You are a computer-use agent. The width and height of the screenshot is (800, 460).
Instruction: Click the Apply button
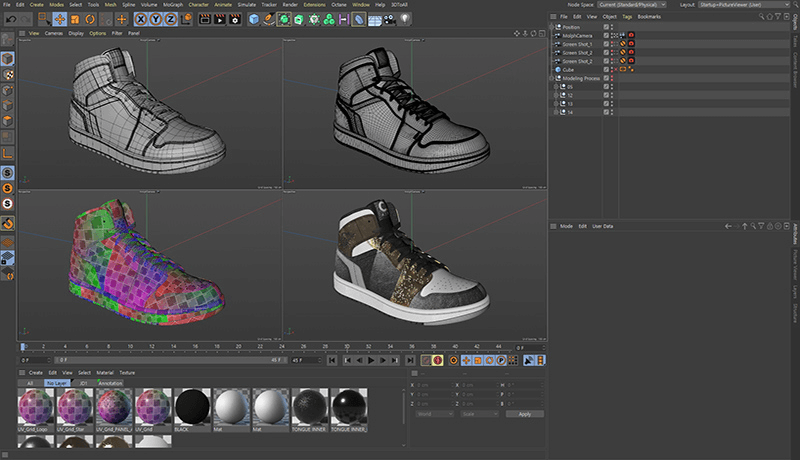[x=524, y=414]
